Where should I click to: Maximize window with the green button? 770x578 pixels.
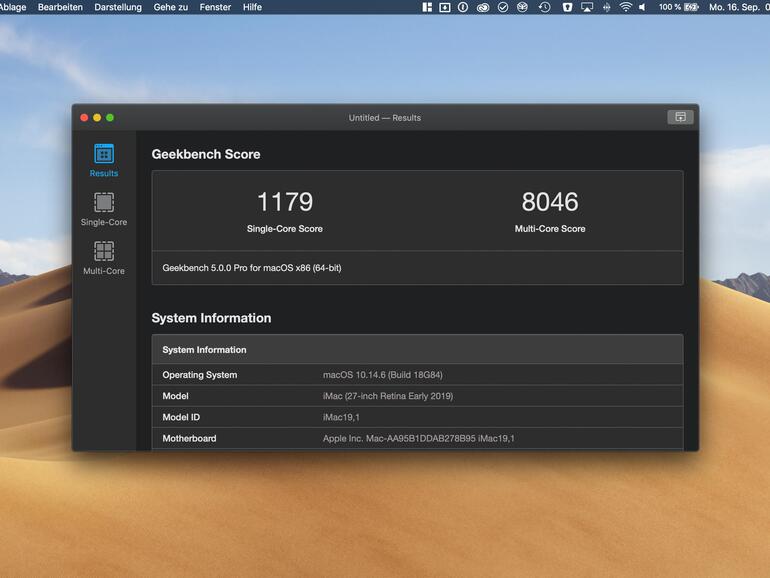pos(110,117)
